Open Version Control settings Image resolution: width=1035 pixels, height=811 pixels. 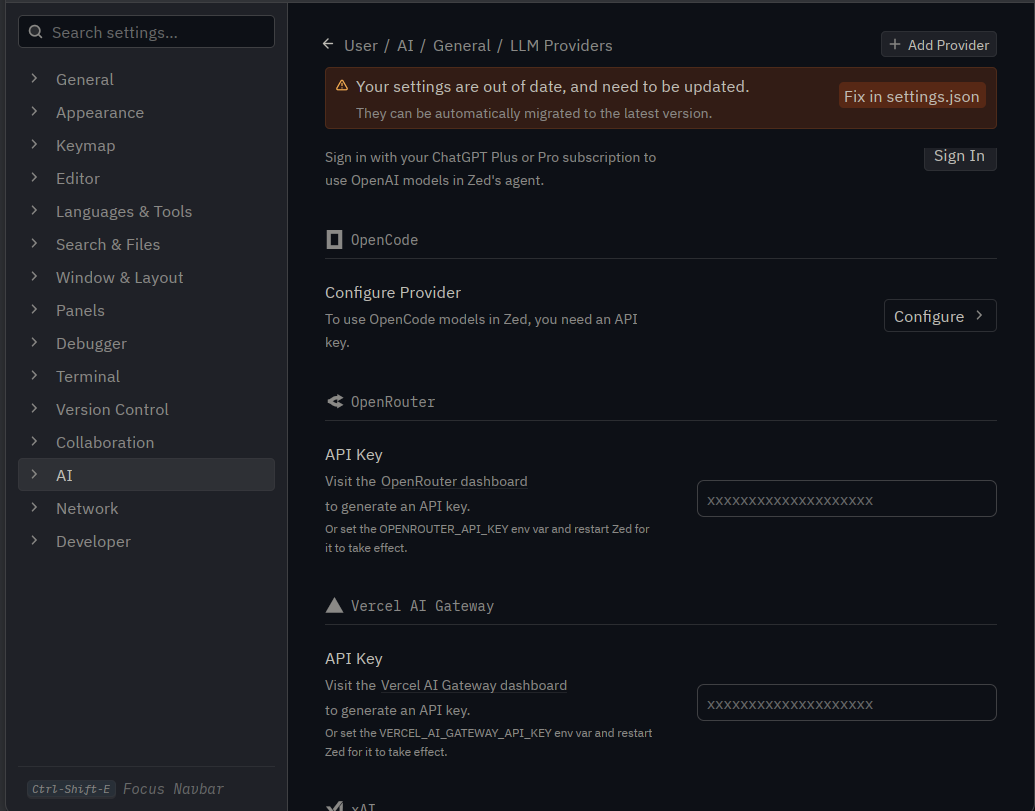[146, 409]
